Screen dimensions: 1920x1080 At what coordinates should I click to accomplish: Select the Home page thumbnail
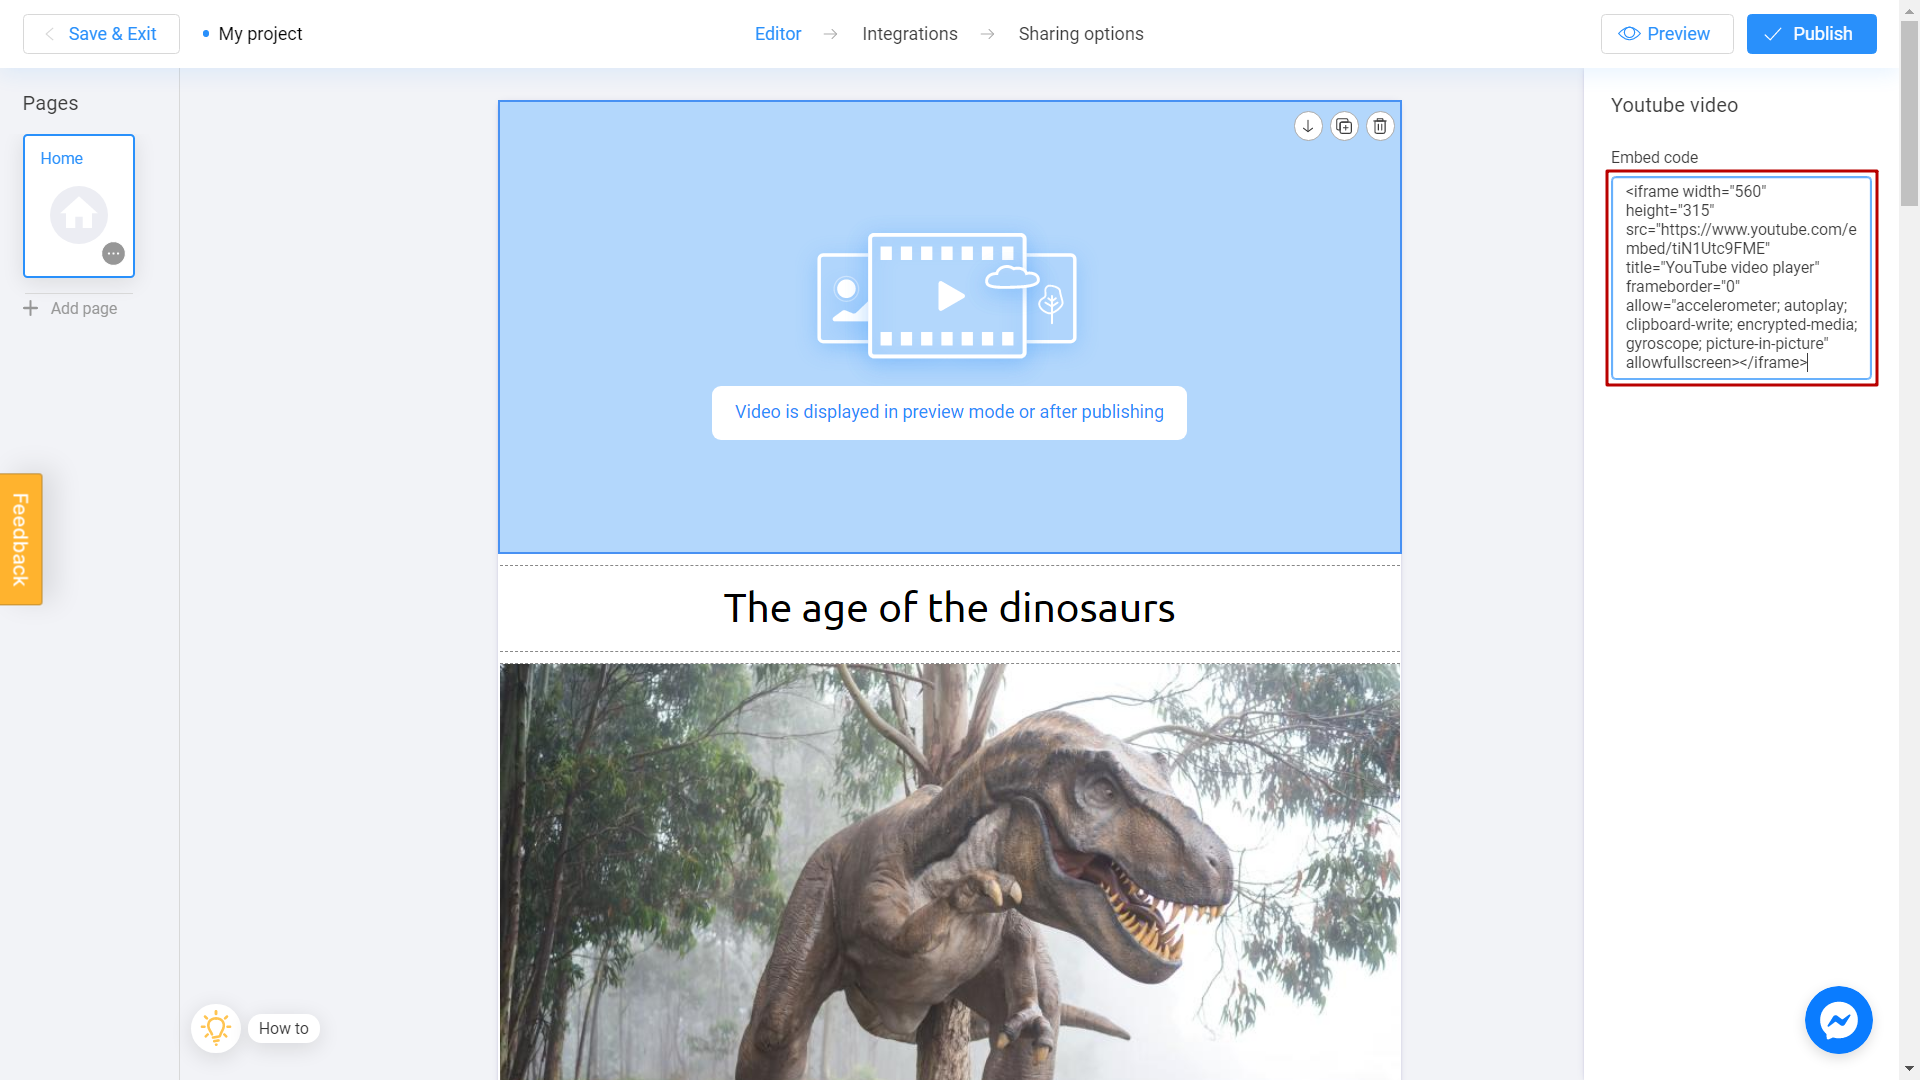point(79,206)
